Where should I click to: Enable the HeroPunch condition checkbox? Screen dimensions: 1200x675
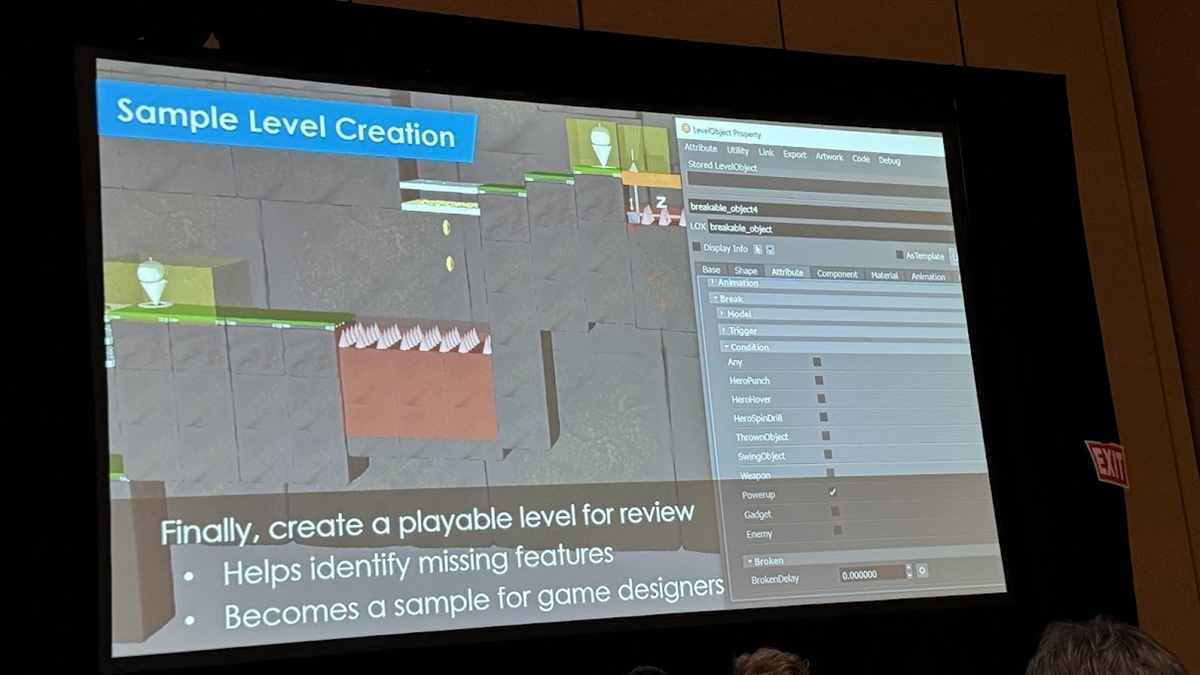819,380
